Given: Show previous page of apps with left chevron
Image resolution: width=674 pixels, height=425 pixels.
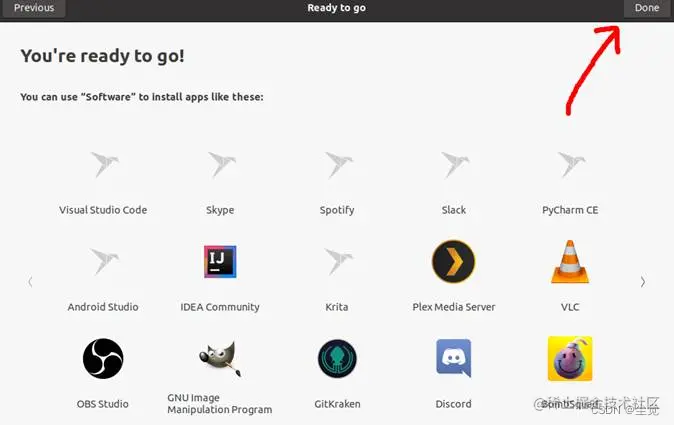Looking at the screenshot, I should [30, 282].
